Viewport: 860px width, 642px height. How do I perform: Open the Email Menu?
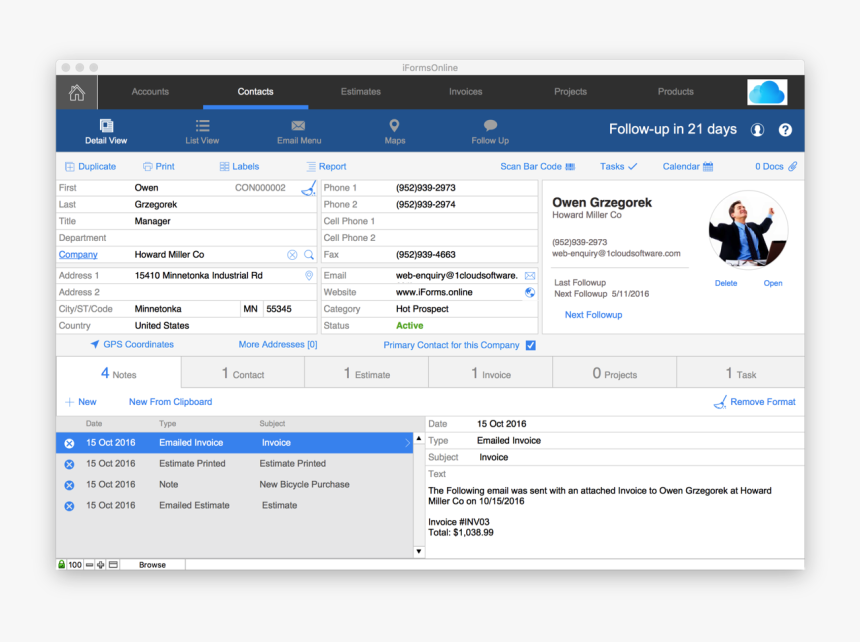[x=299, y=132]
